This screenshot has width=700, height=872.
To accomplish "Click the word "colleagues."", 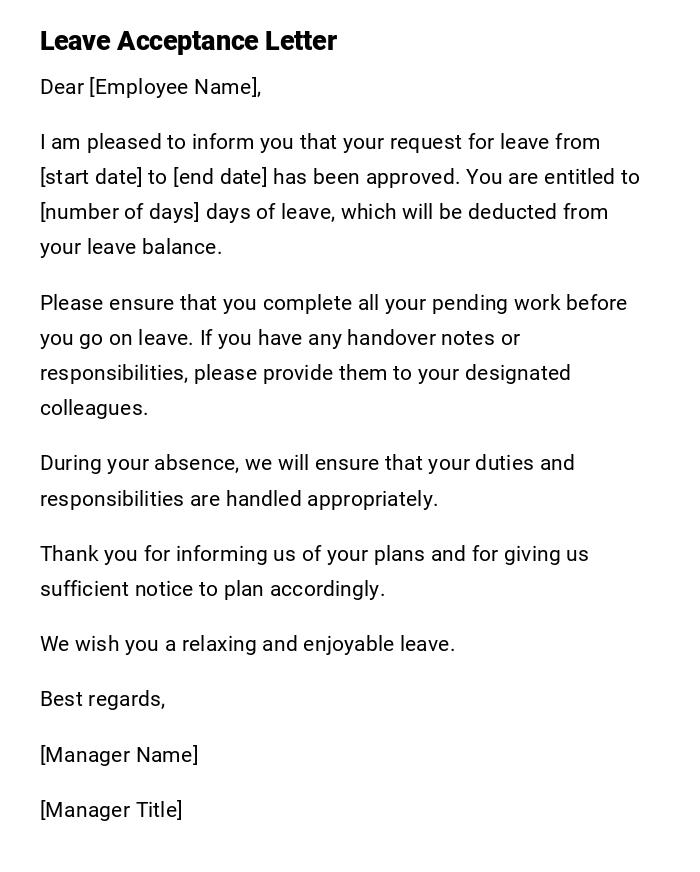I will tap(94, 408).
